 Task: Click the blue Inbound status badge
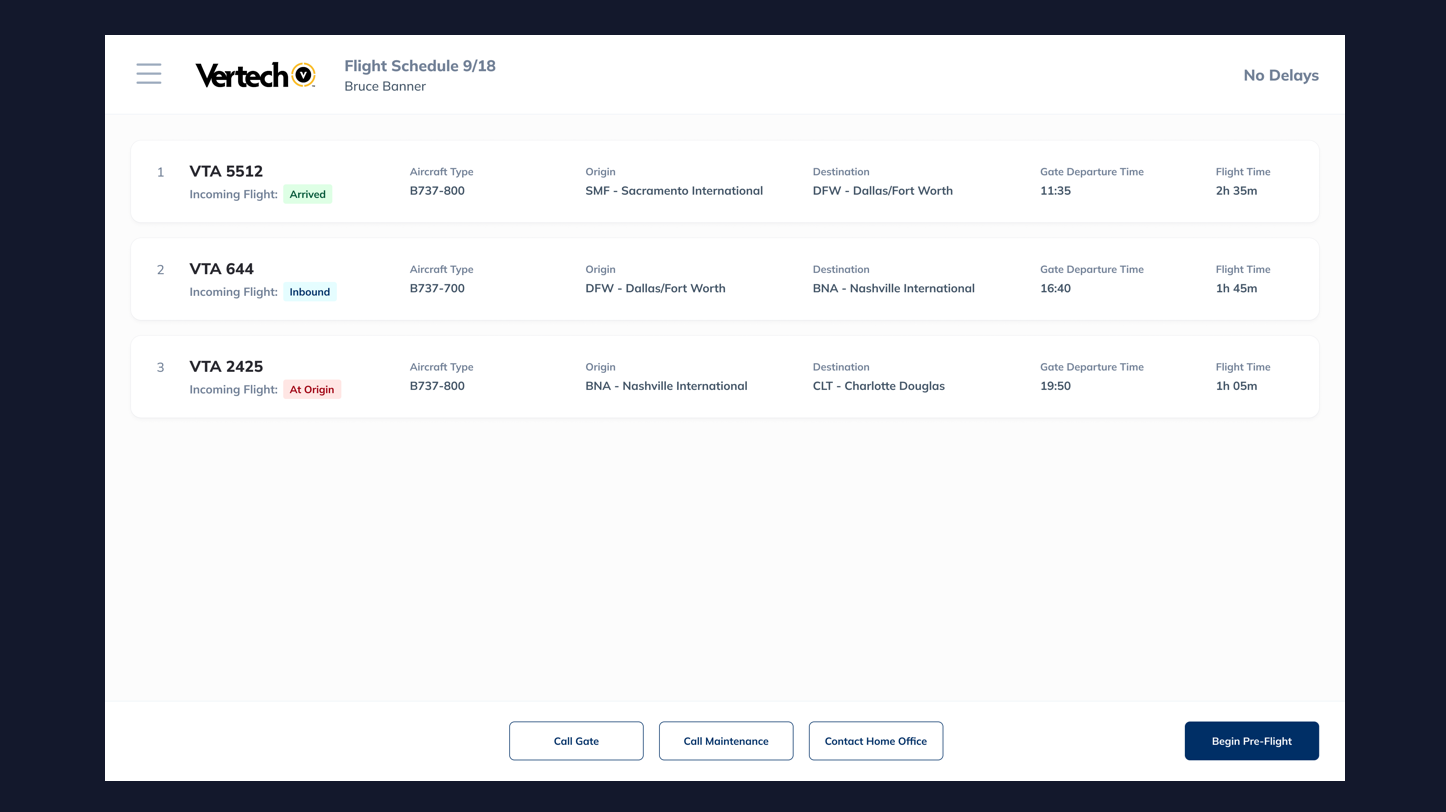click(309, 292)
